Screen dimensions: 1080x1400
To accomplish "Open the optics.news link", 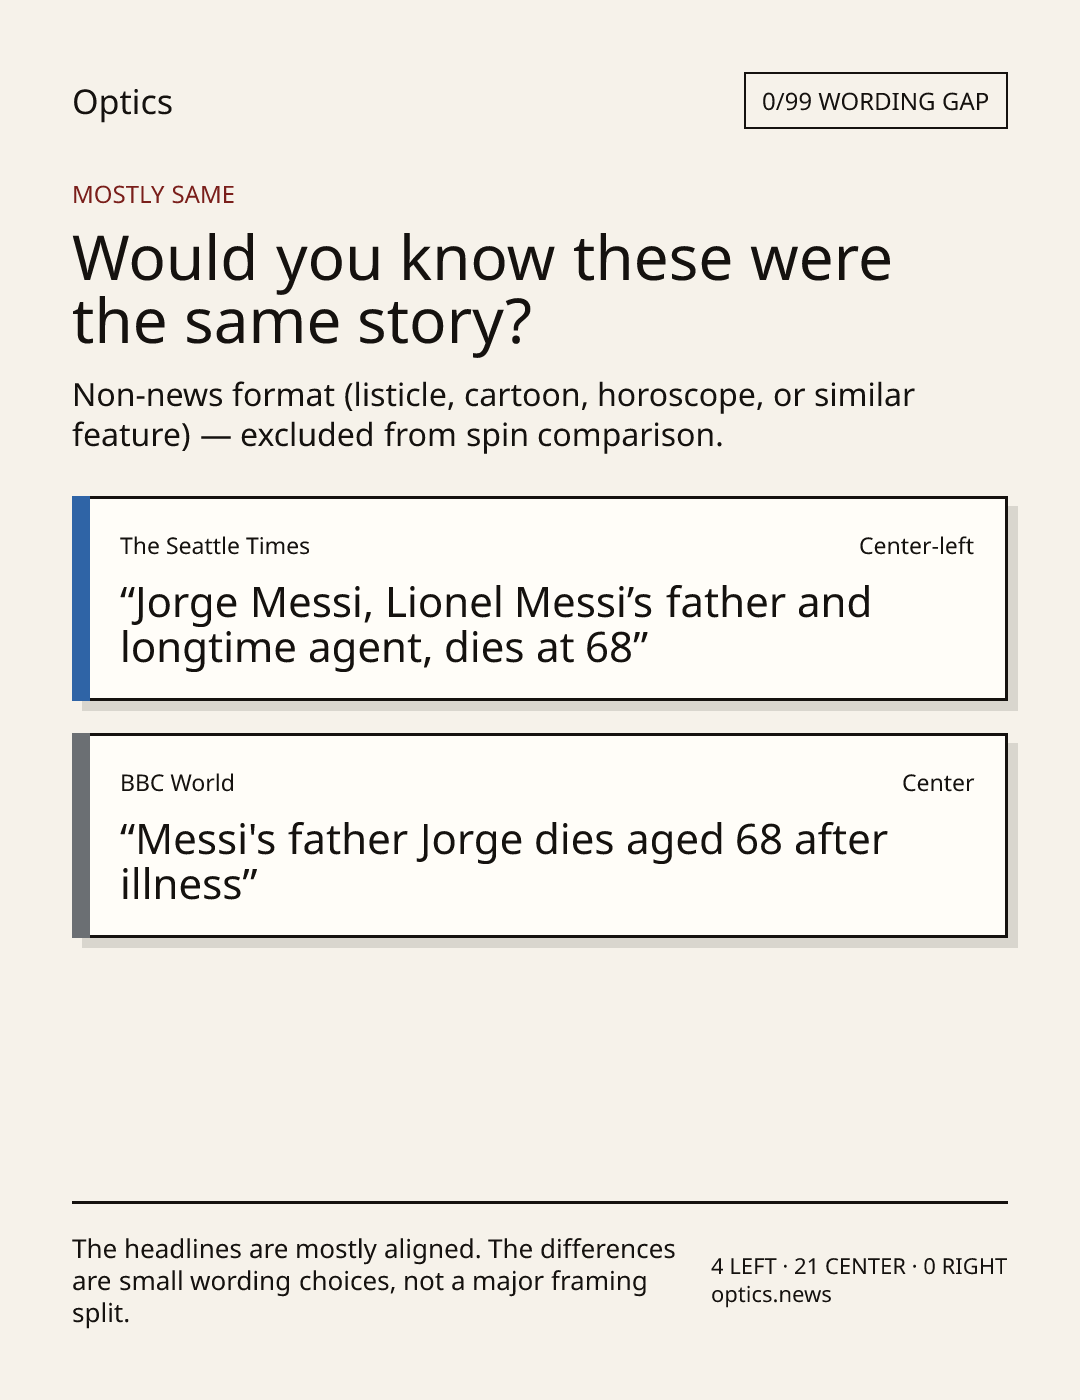I will [x=771, y=1294].
